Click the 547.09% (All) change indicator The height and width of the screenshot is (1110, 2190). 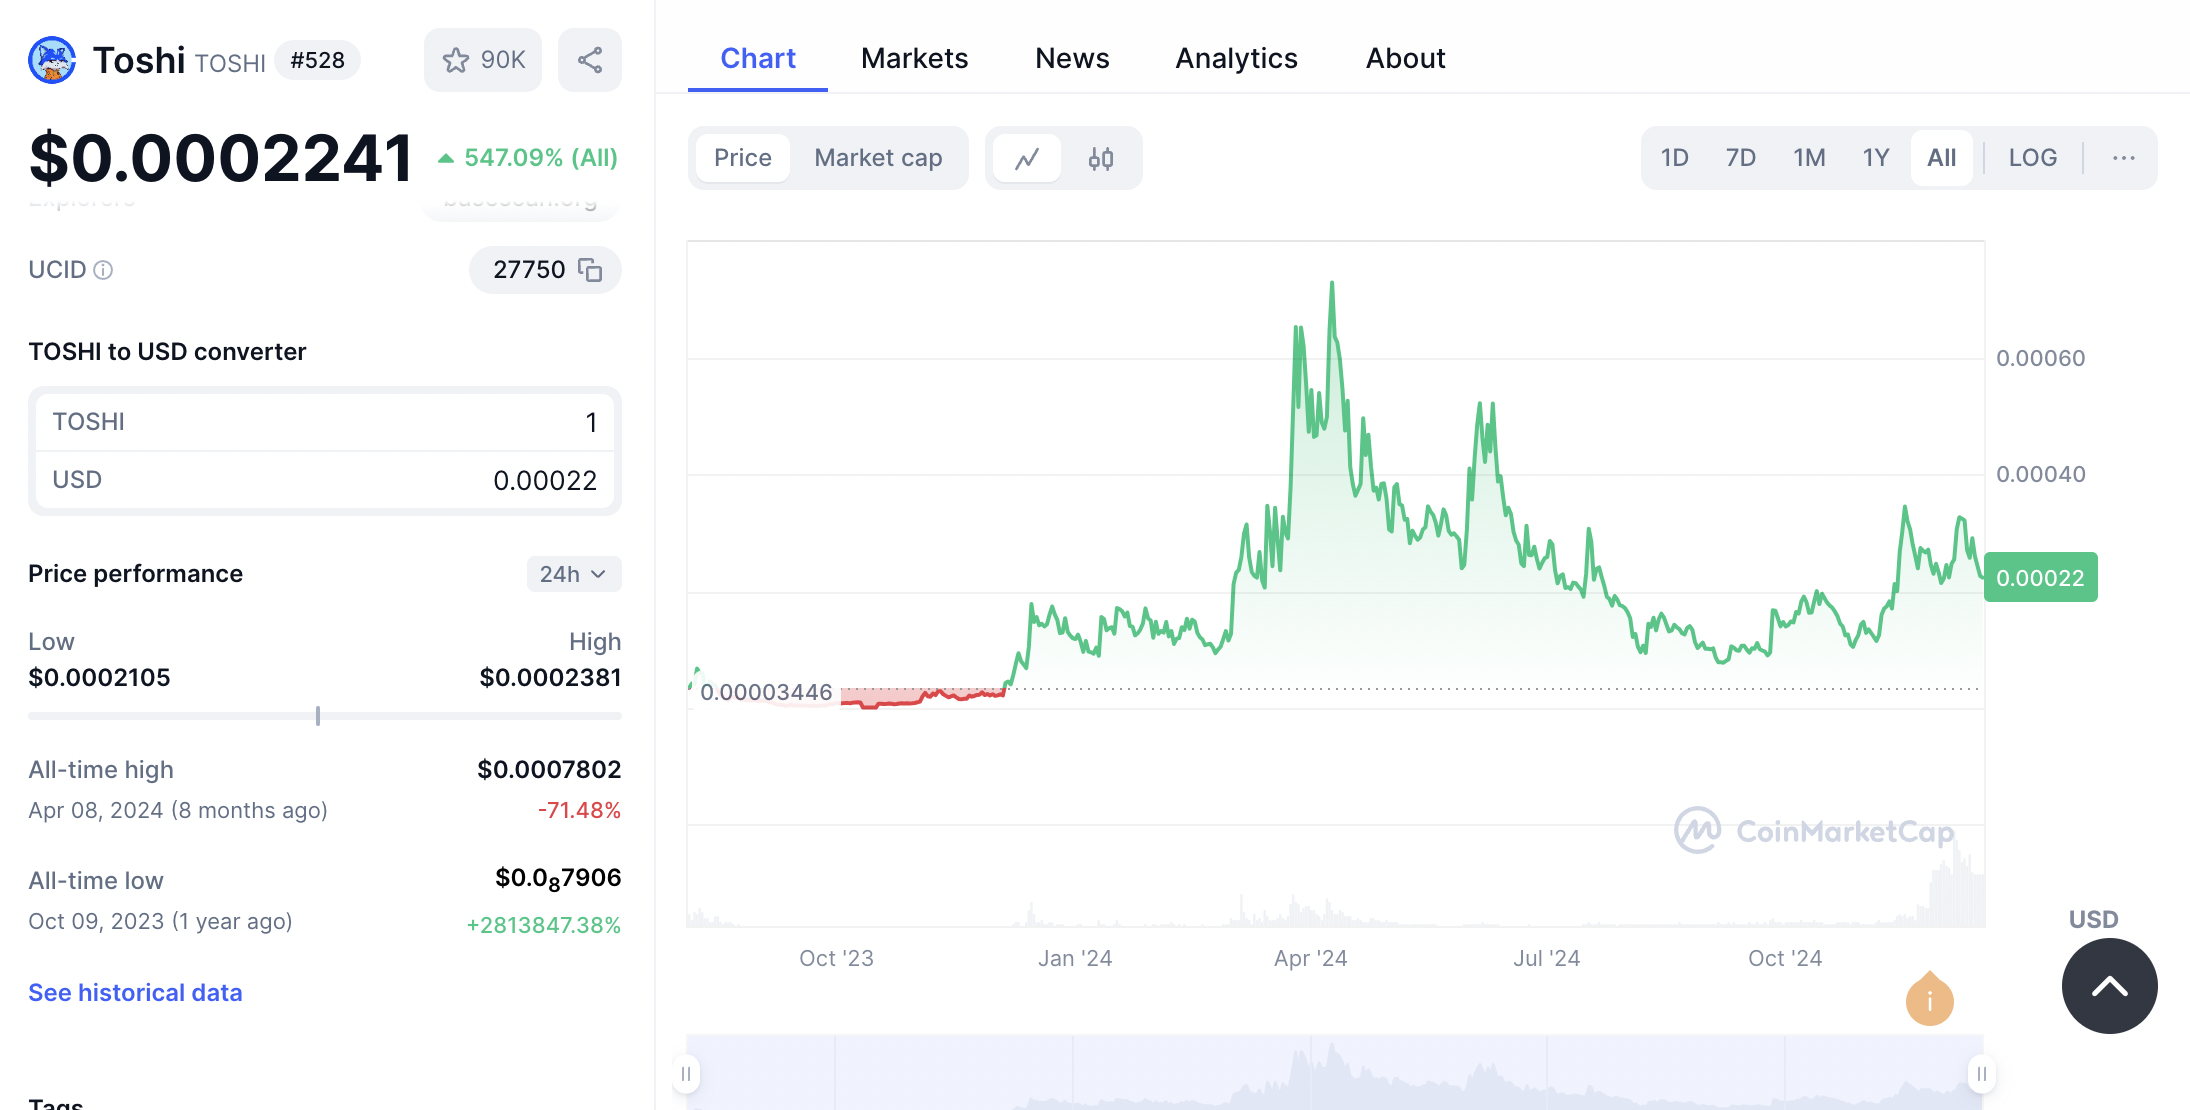coord(528,158)
